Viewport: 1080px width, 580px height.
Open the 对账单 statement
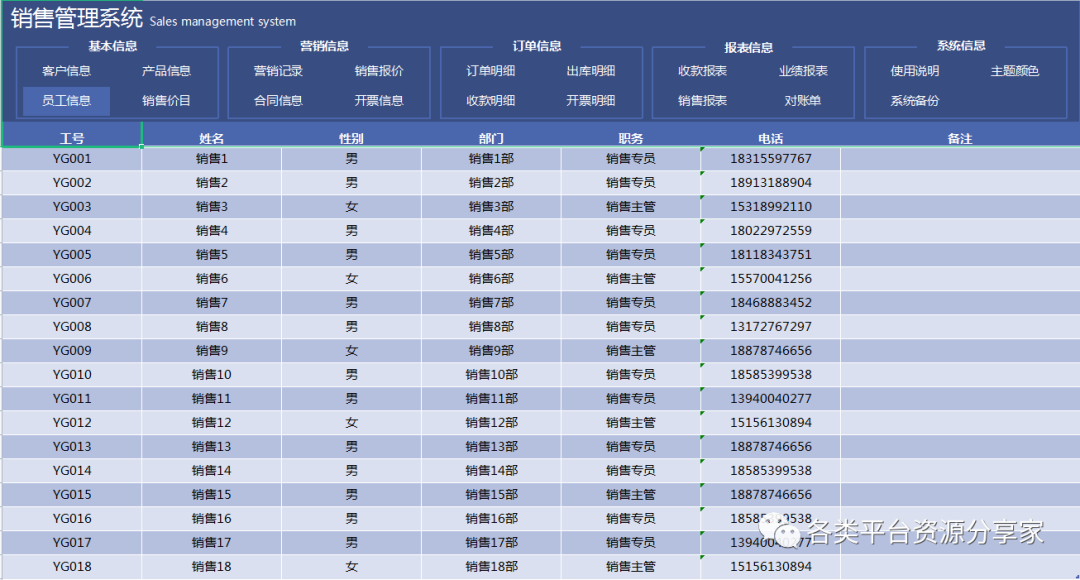[803, 101]
